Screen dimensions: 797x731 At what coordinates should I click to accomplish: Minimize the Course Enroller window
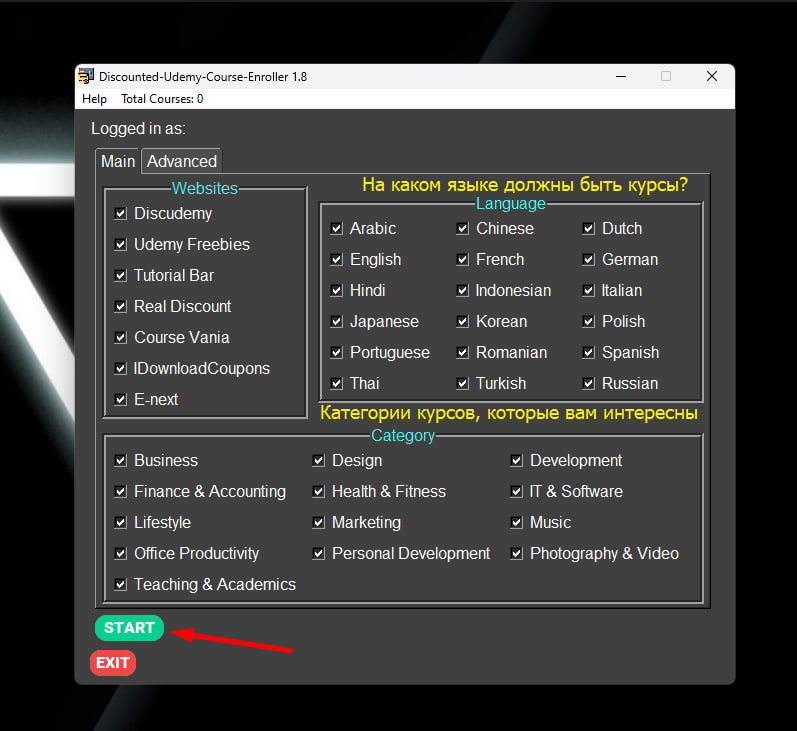coord(621,76)
